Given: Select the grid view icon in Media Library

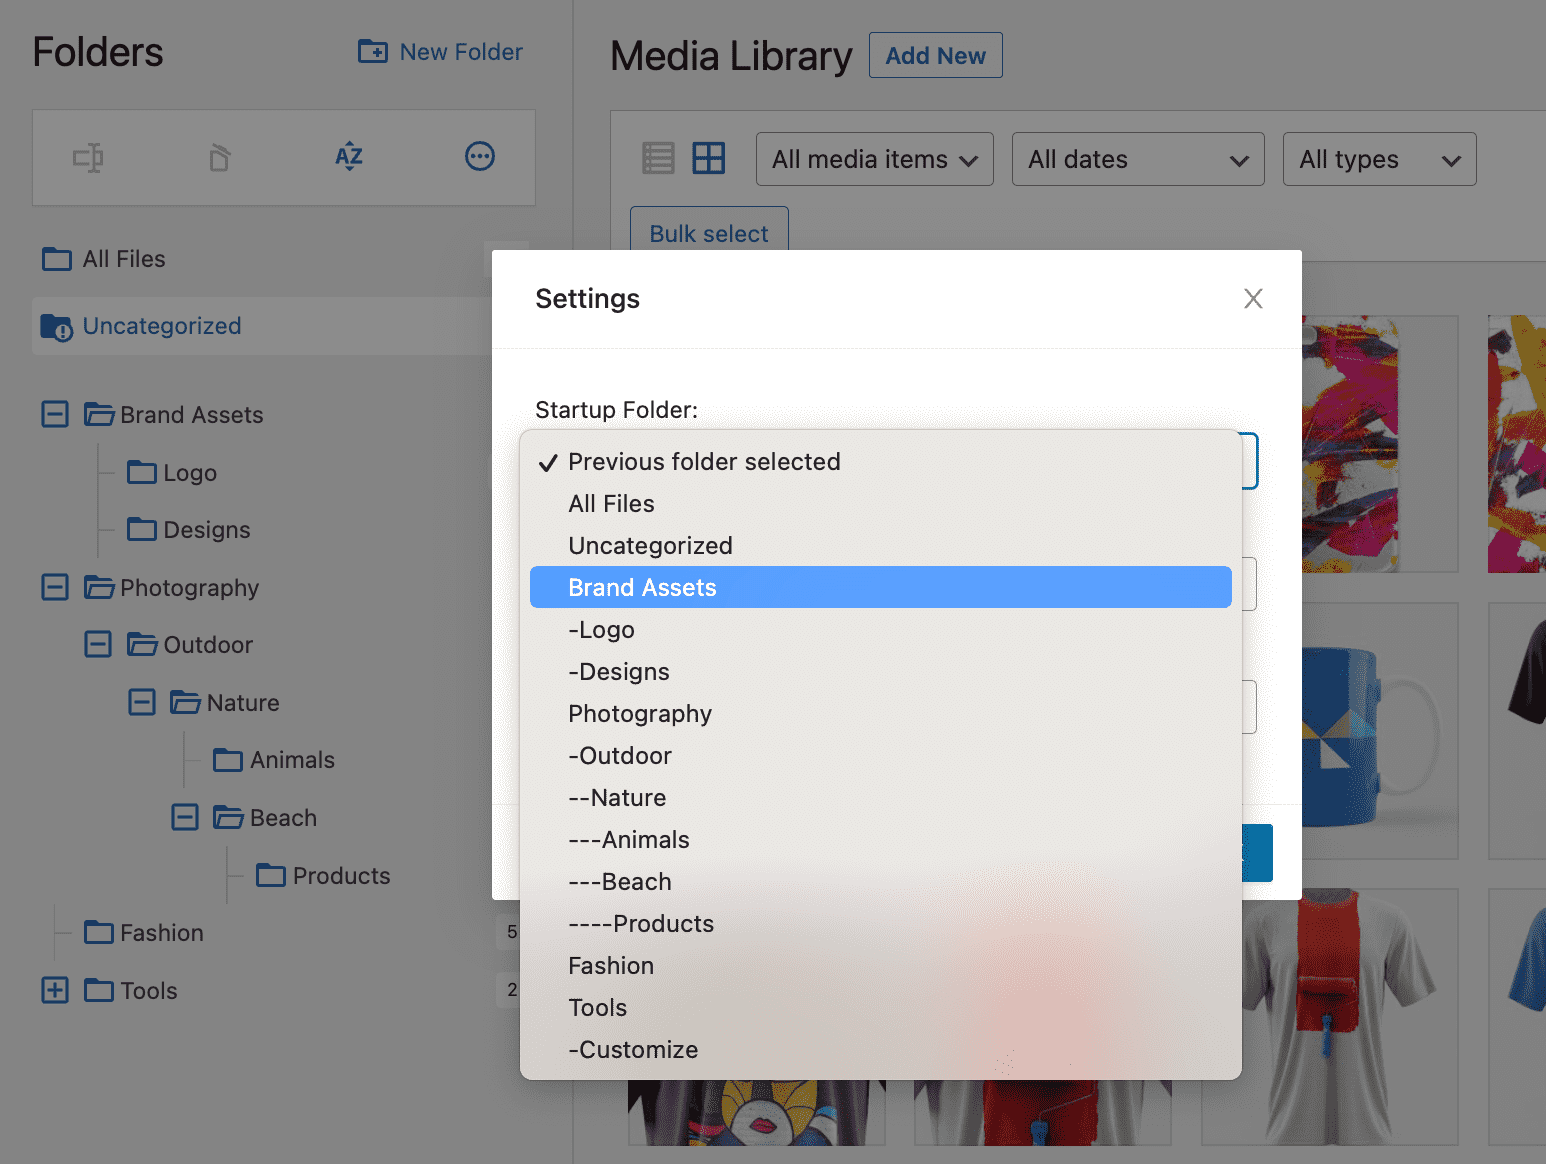Looking at the screenshot, I should point(709,158).
